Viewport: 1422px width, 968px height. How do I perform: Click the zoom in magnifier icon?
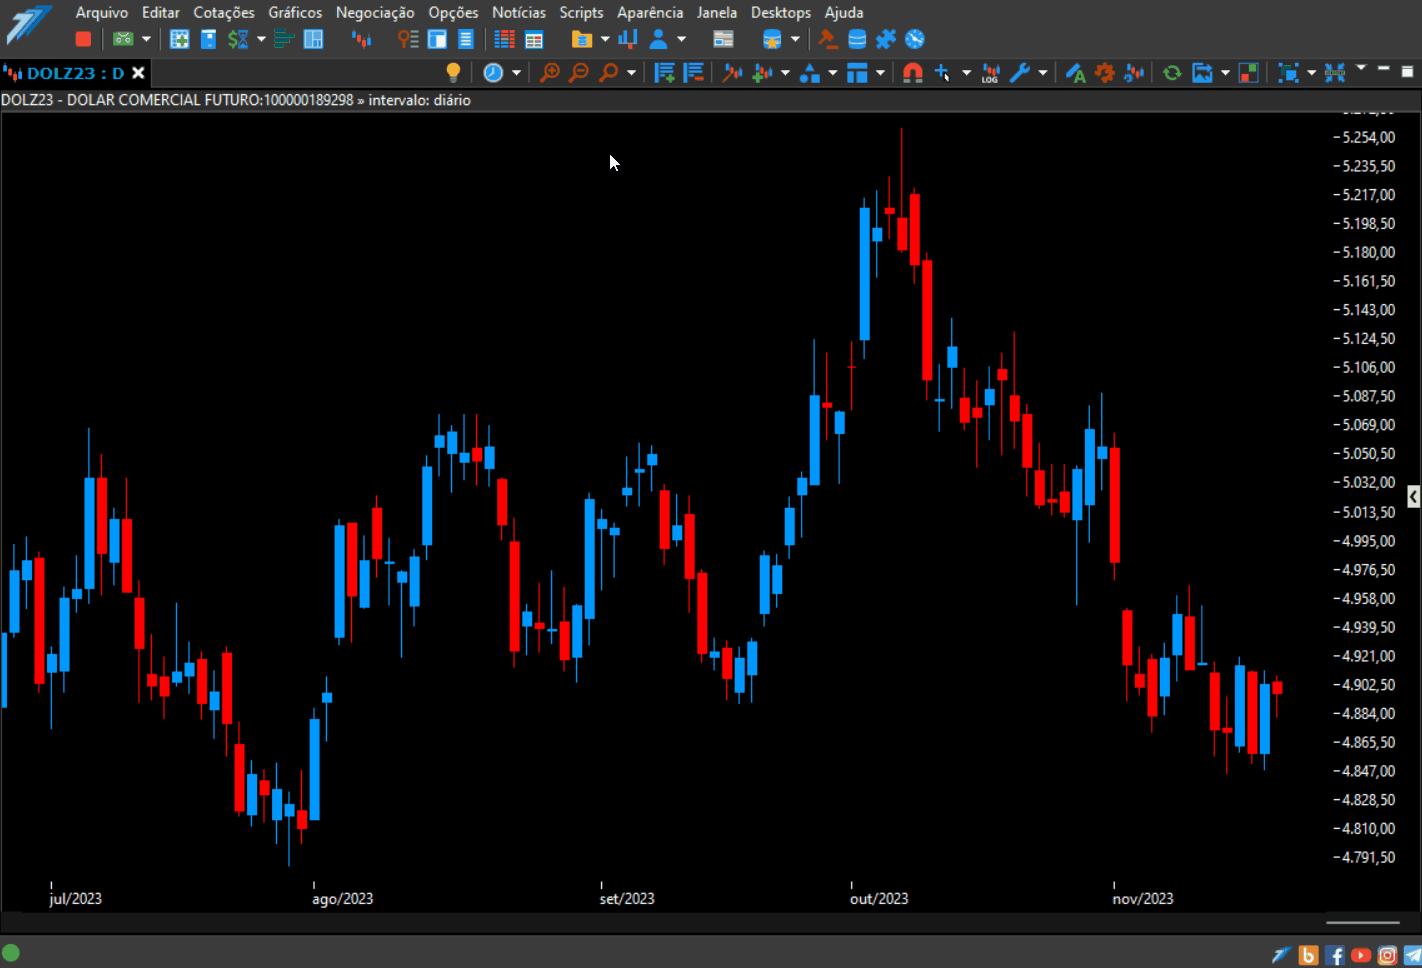(549, 72)
